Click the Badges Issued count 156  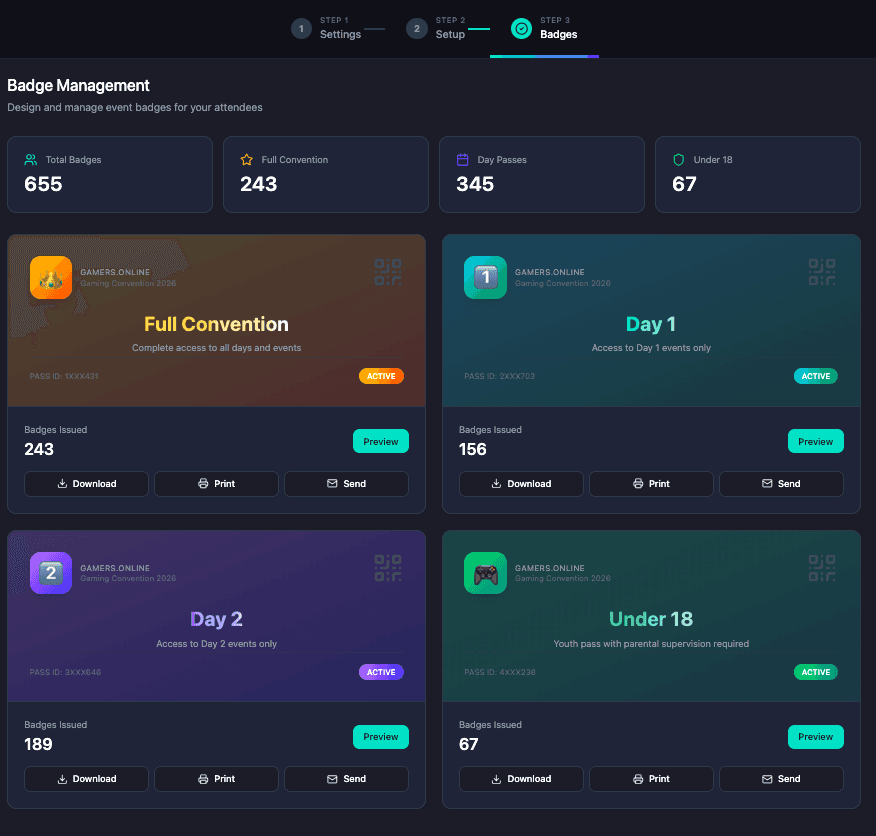pyautogui.click(x=473, y=449)
